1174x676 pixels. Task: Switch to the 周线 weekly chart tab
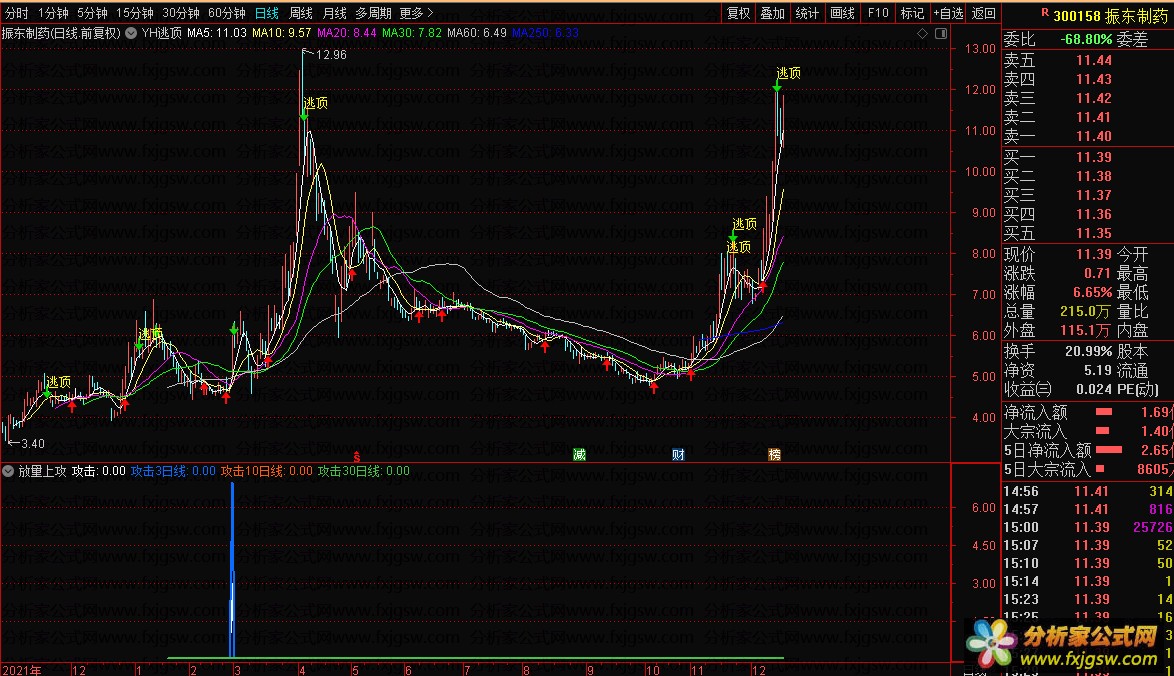tap(301, 13)
